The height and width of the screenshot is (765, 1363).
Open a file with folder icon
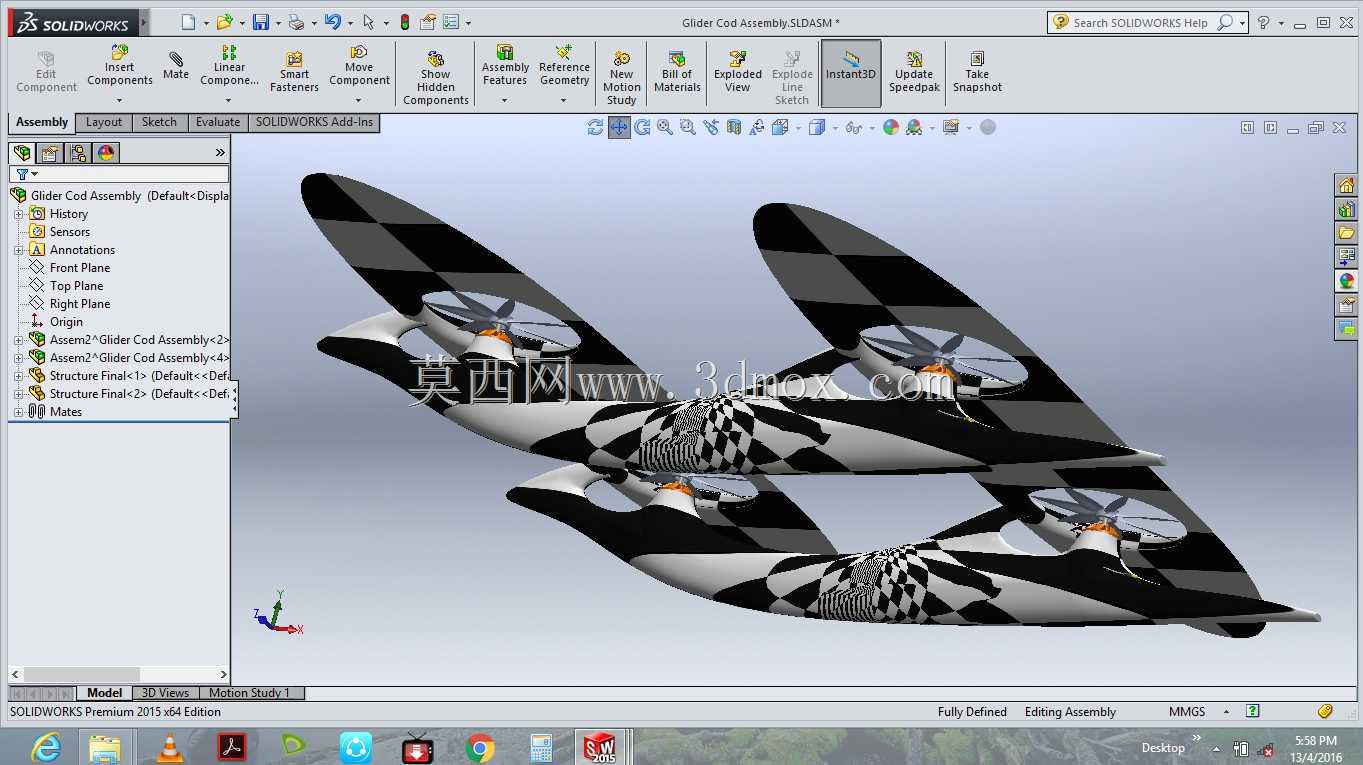point(224,22)
